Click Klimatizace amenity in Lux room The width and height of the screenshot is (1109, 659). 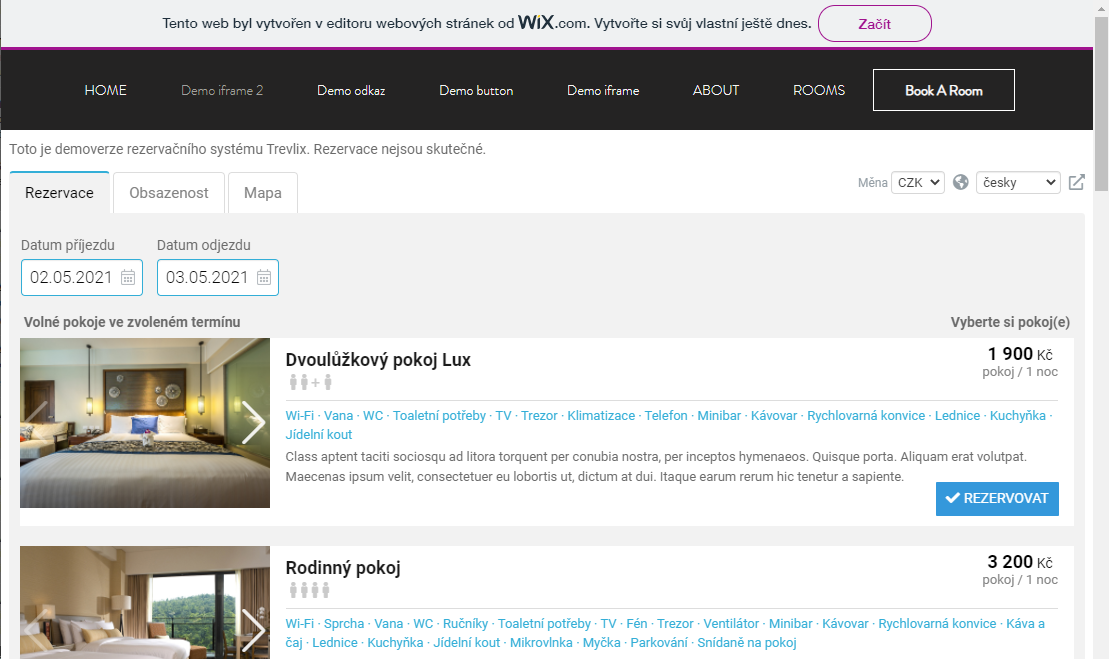[601, 416]
